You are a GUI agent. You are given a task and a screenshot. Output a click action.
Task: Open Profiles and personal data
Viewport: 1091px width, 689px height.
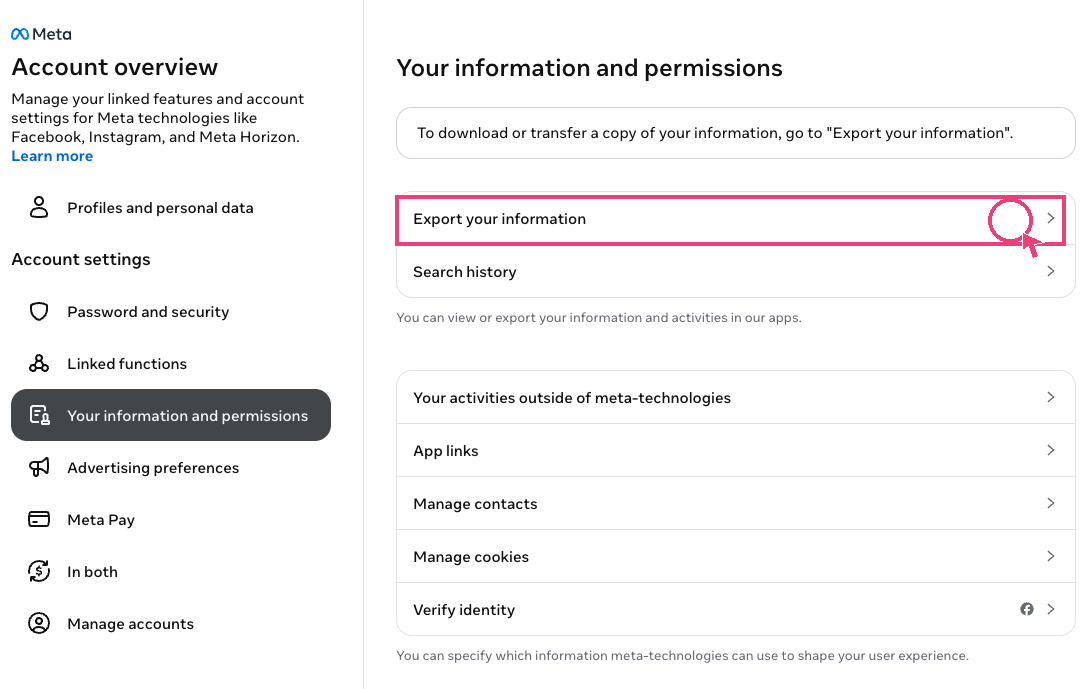click(170, 207)
